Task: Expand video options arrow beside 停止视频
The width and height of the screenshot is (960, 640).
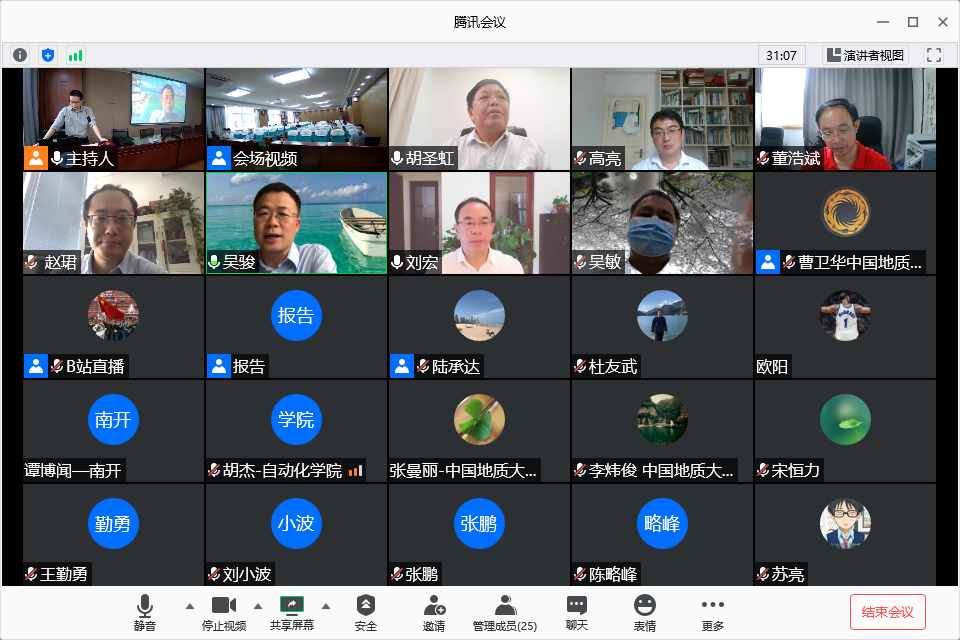Action: pos(258,606)
